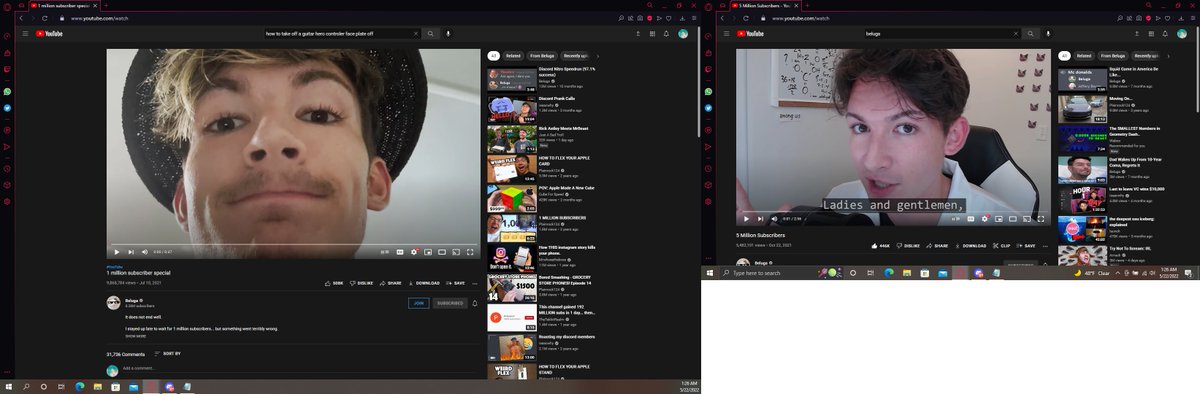Image resolution: width=1200 pixels, height=394 pixels.
Task: Open YouTube notifications bell in left window
Action: 665,33
